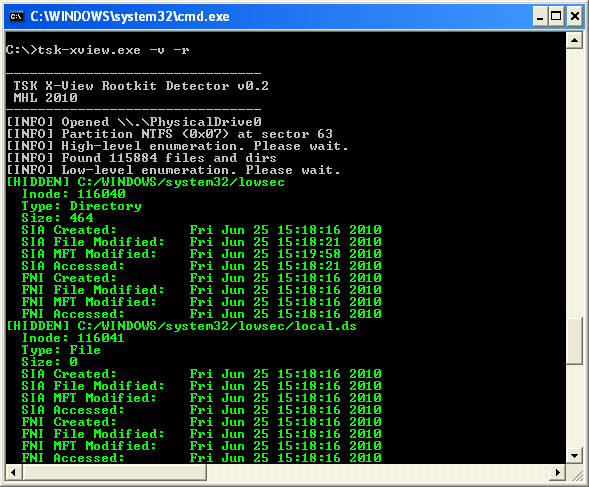Screen dimensions: 589x487
Task: Click the horizontal scrollbar thumb
Action: 115,472
